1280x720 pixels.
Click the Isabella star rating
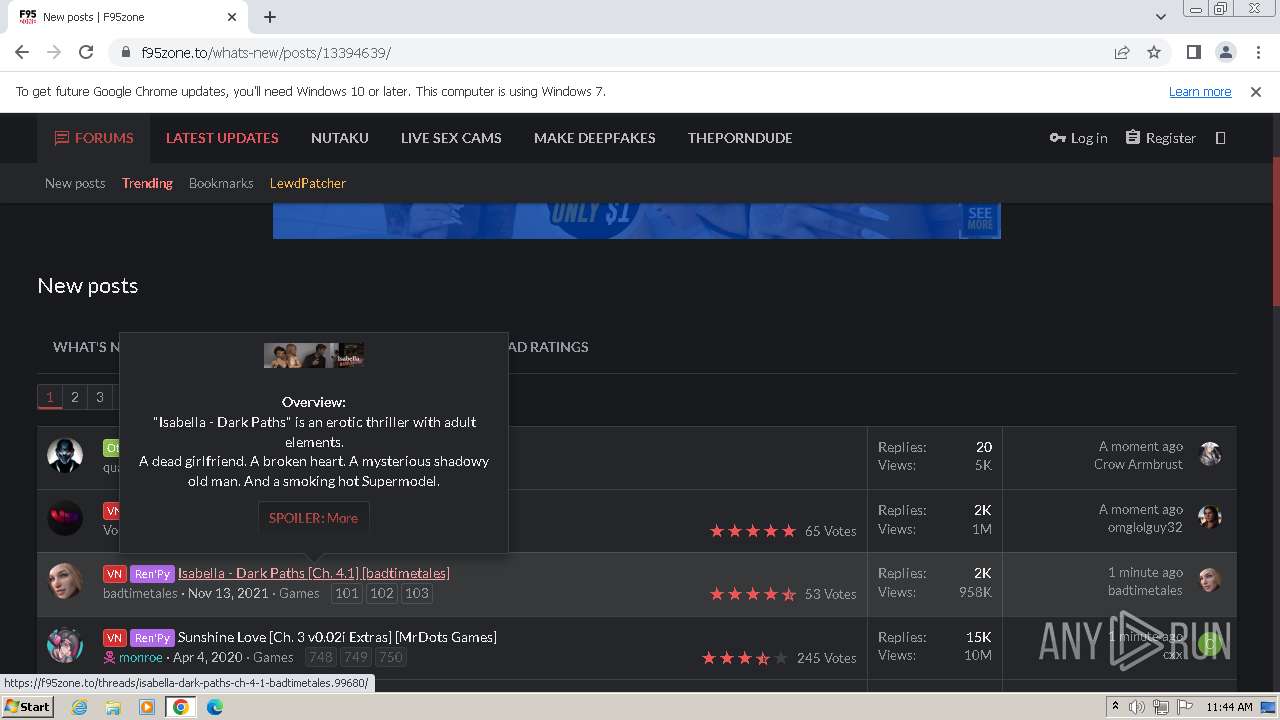[753, 594]
